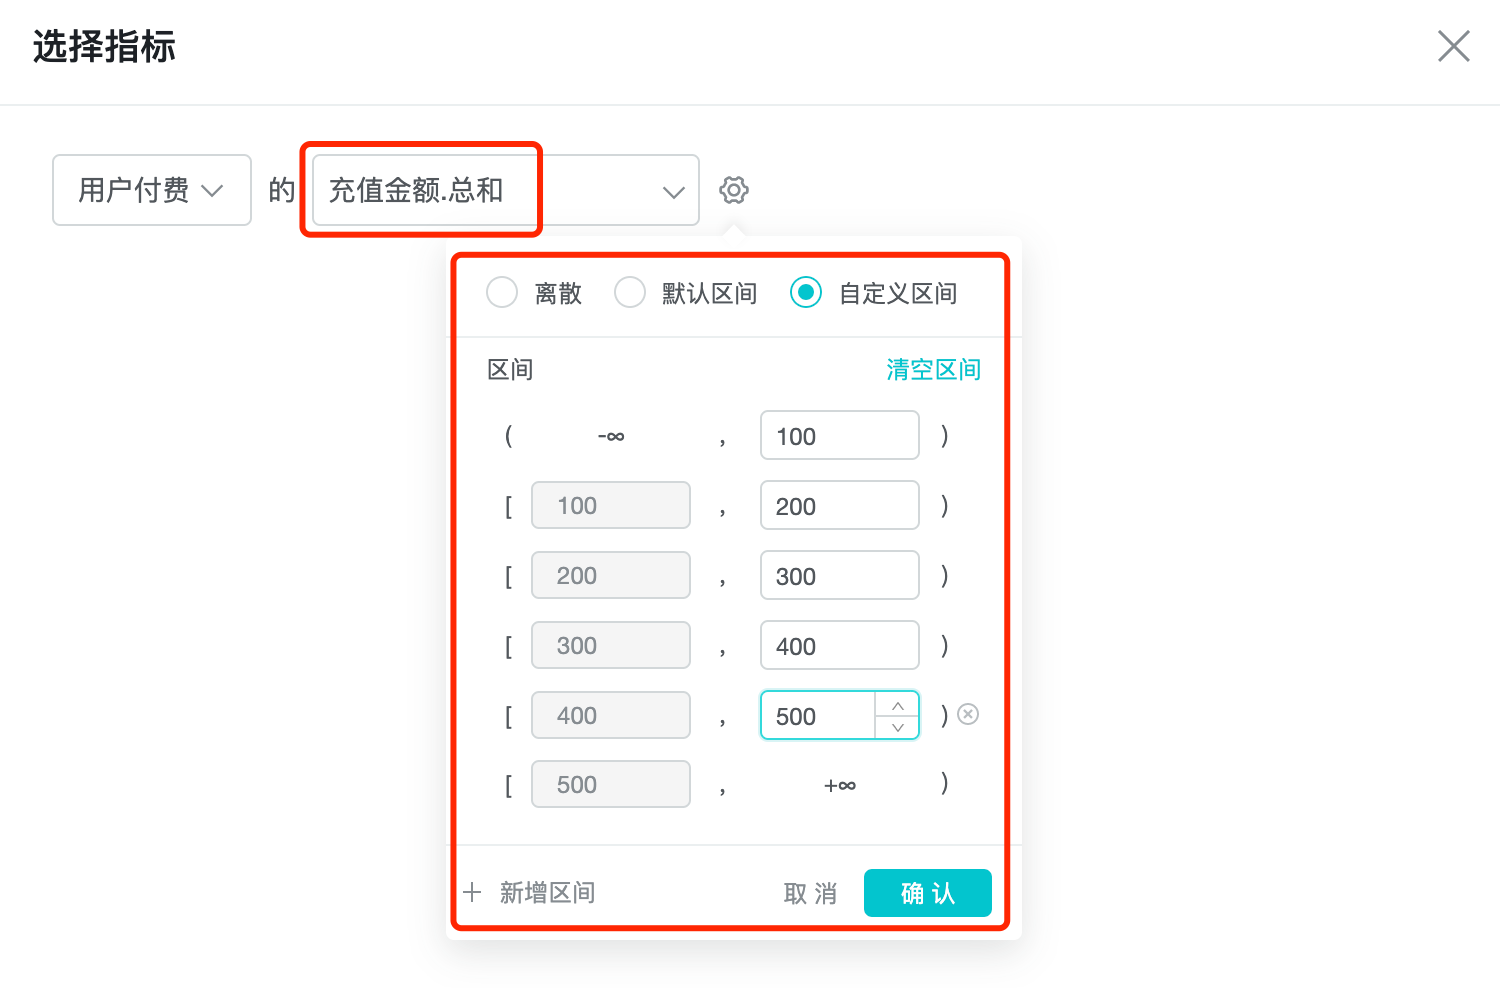Select the 自定义区间 radio option
1500x988 pixels.
pos(806,293)
